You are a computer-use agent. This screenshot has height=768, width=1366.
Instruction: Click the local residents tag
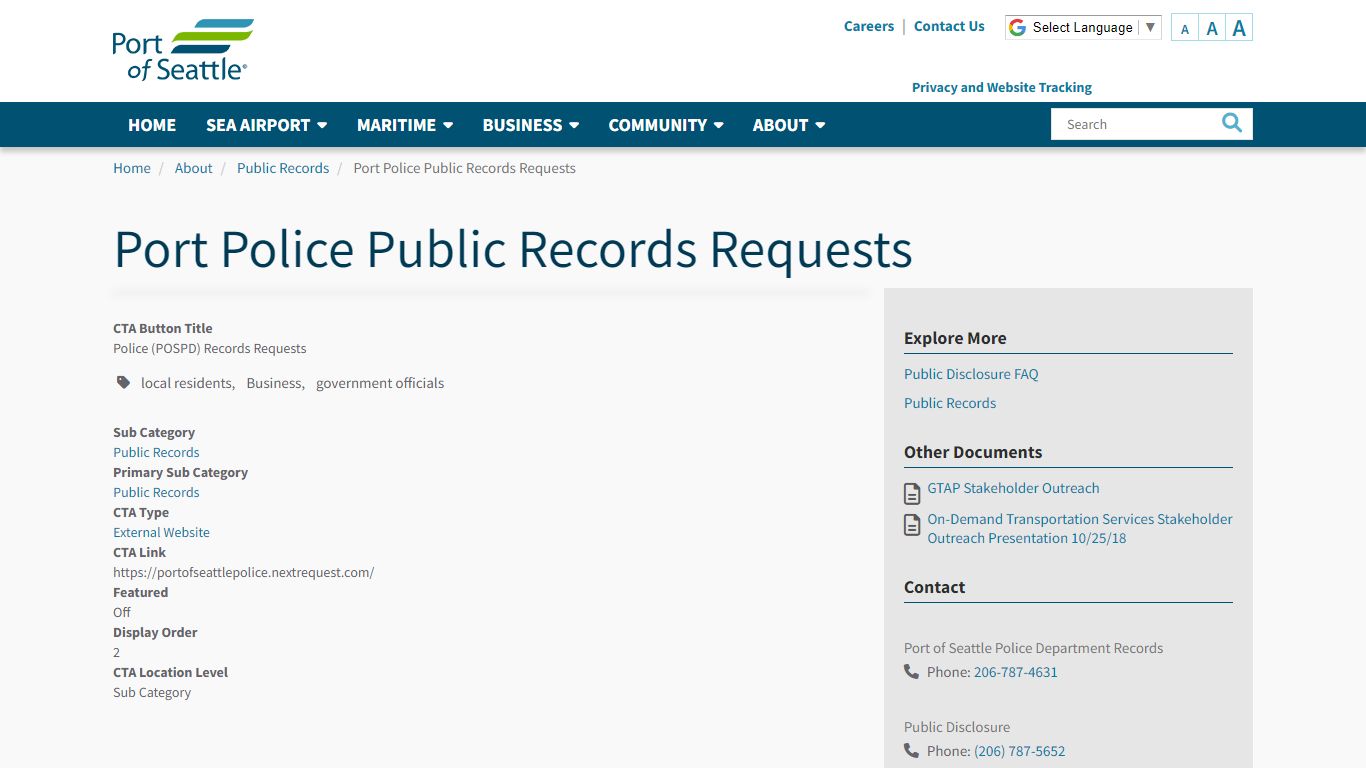[186, 383]
